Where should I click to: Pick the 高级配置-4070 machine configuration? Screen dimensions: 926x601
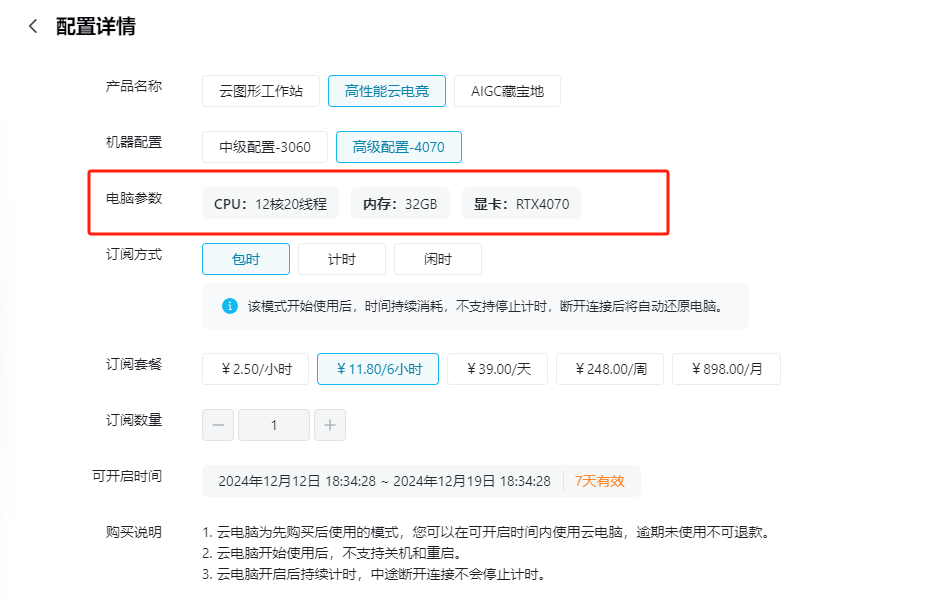pyautogui.click(x=399, y=147)
